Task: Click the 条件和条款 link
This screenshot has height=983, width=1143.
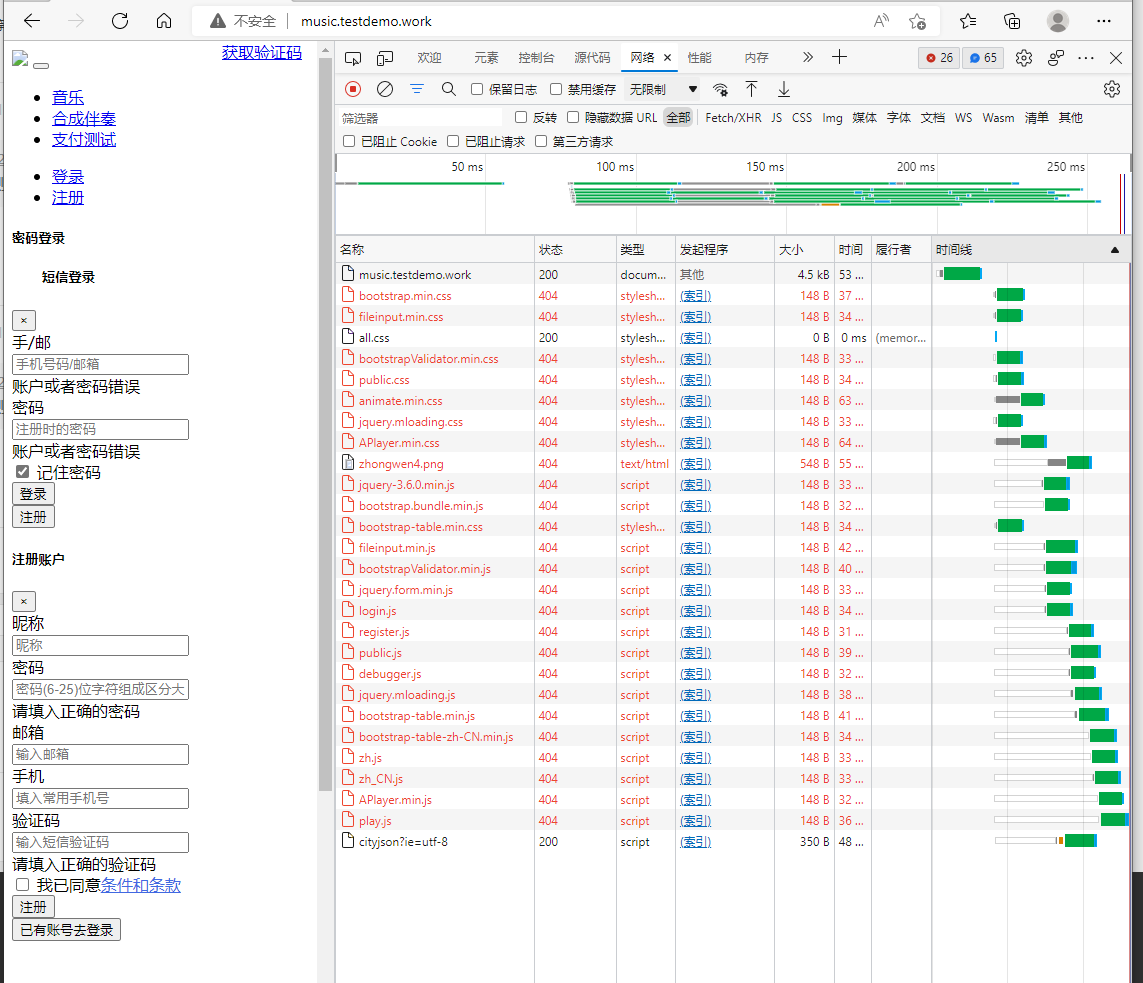Action: (x=141, y=885)
